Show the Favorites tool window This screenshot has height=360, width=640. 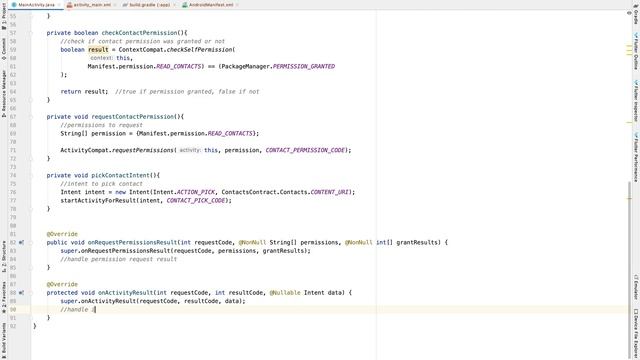click(x=4, y=297)
